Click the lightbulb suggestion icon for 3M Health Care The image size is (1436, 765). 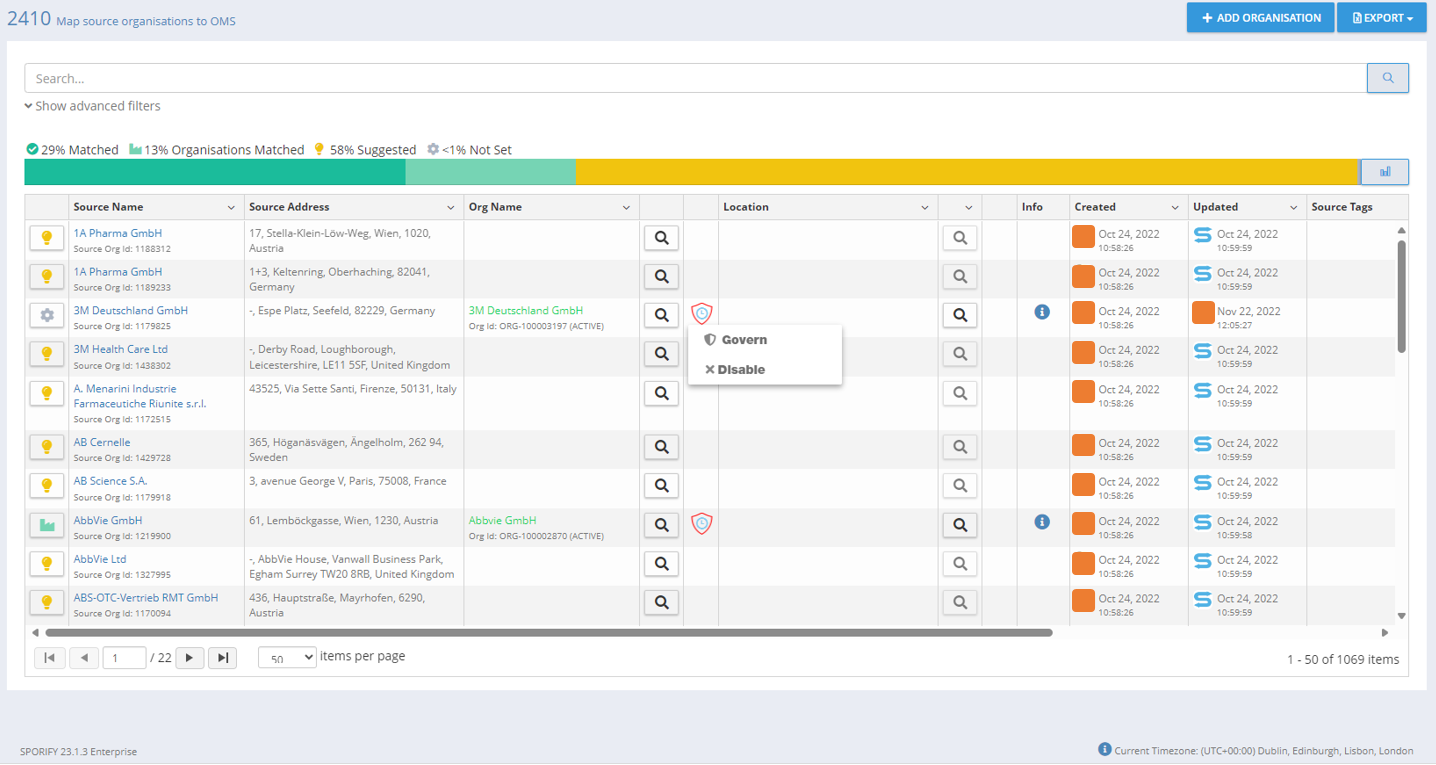(46, 354)
